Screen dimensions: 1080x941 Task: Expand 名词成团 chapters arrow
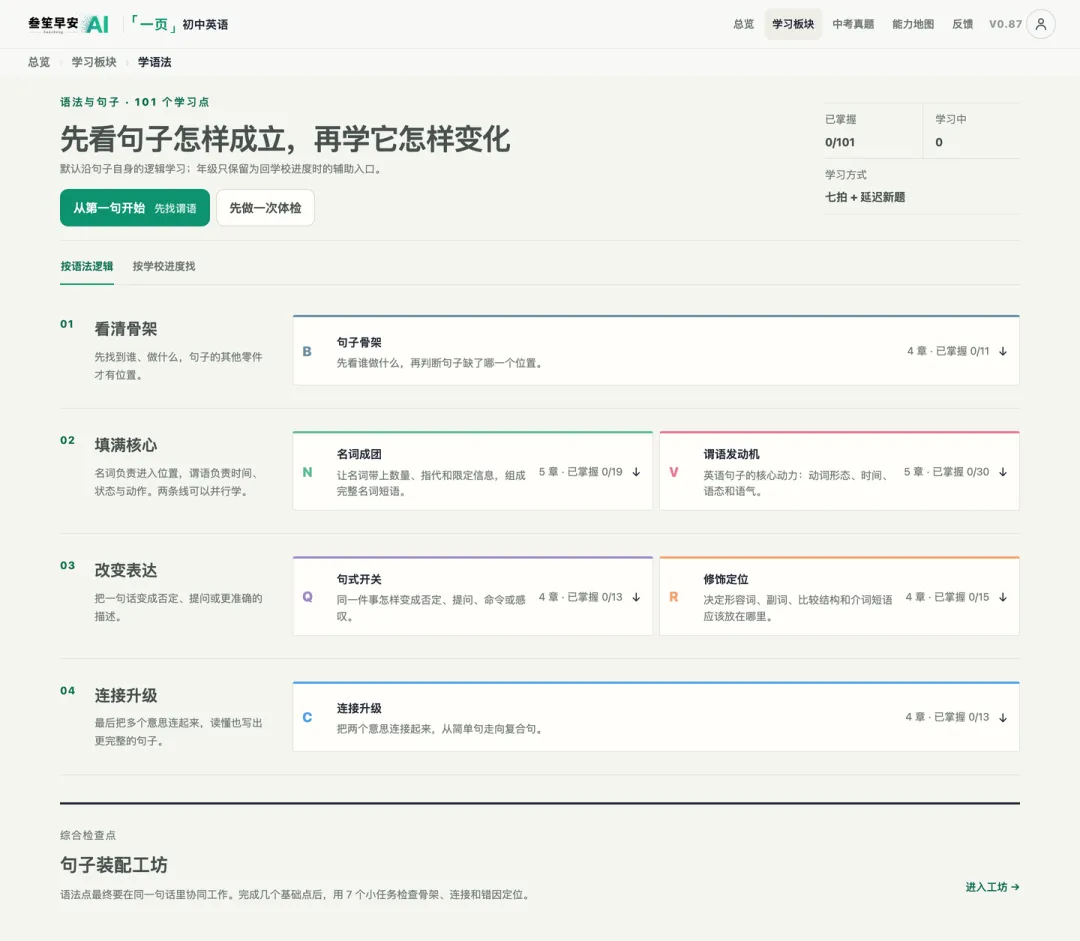point(636,472)
